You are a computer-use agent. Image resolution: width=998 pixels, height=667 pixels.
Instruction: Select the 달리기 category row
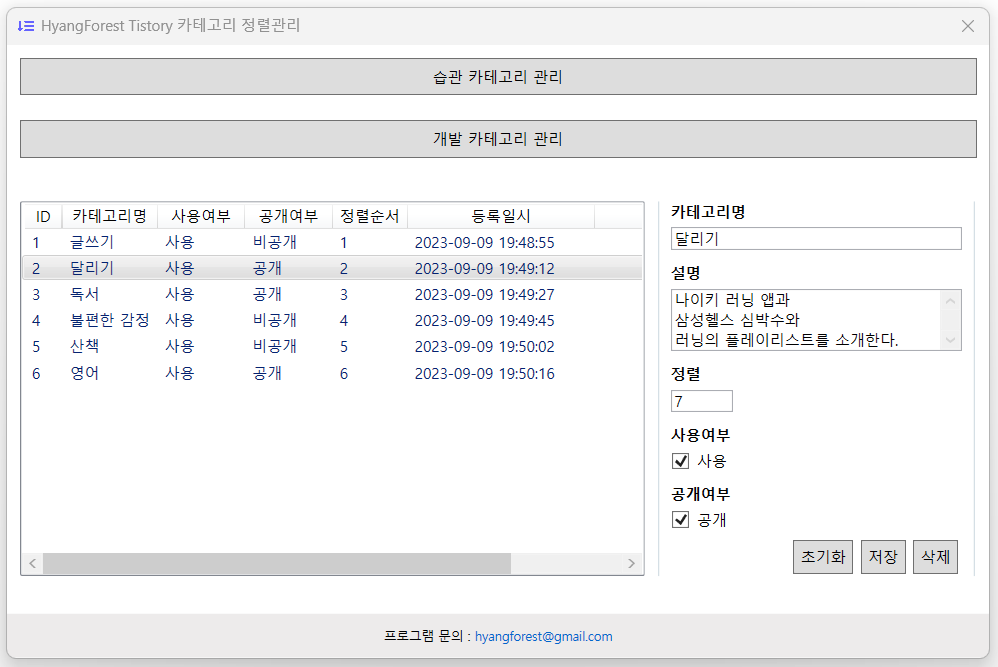[332, 269]
